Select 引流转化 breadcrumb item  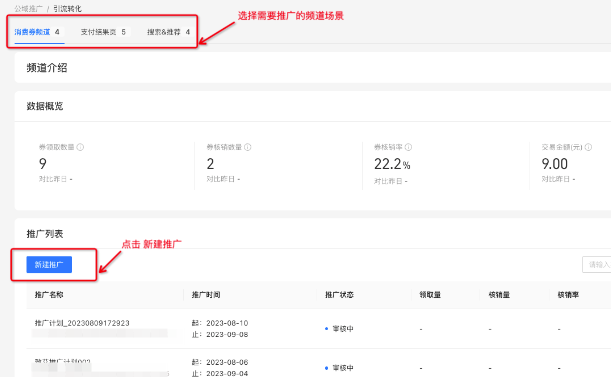click(67, 9)
